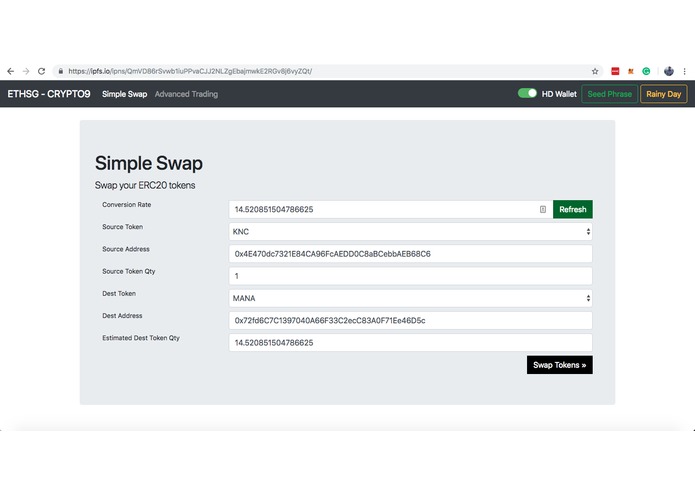Screen dimensions: 695x494
Task: Click the Source Address input field
Action: pos(410,254)
